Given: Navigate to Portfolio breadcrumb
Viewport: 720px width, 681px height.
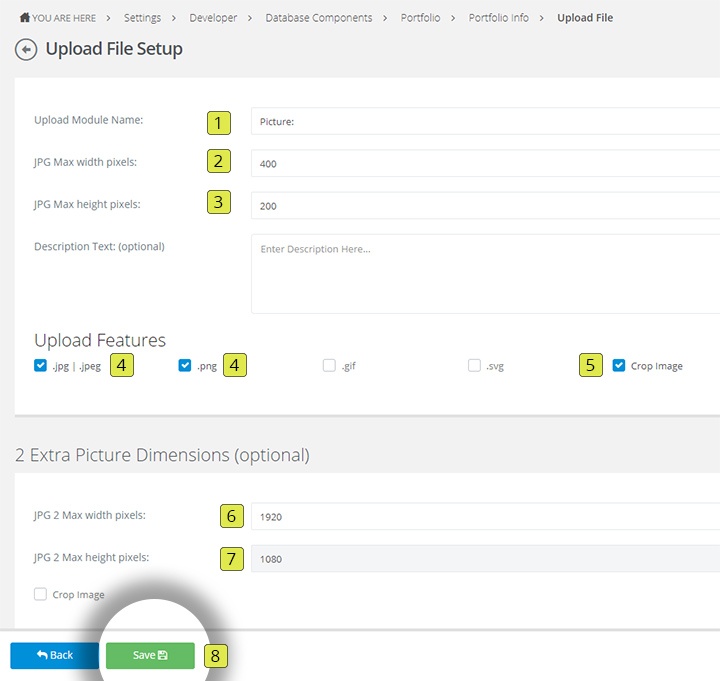Looking at the screenshot, I should click(420, 18).
